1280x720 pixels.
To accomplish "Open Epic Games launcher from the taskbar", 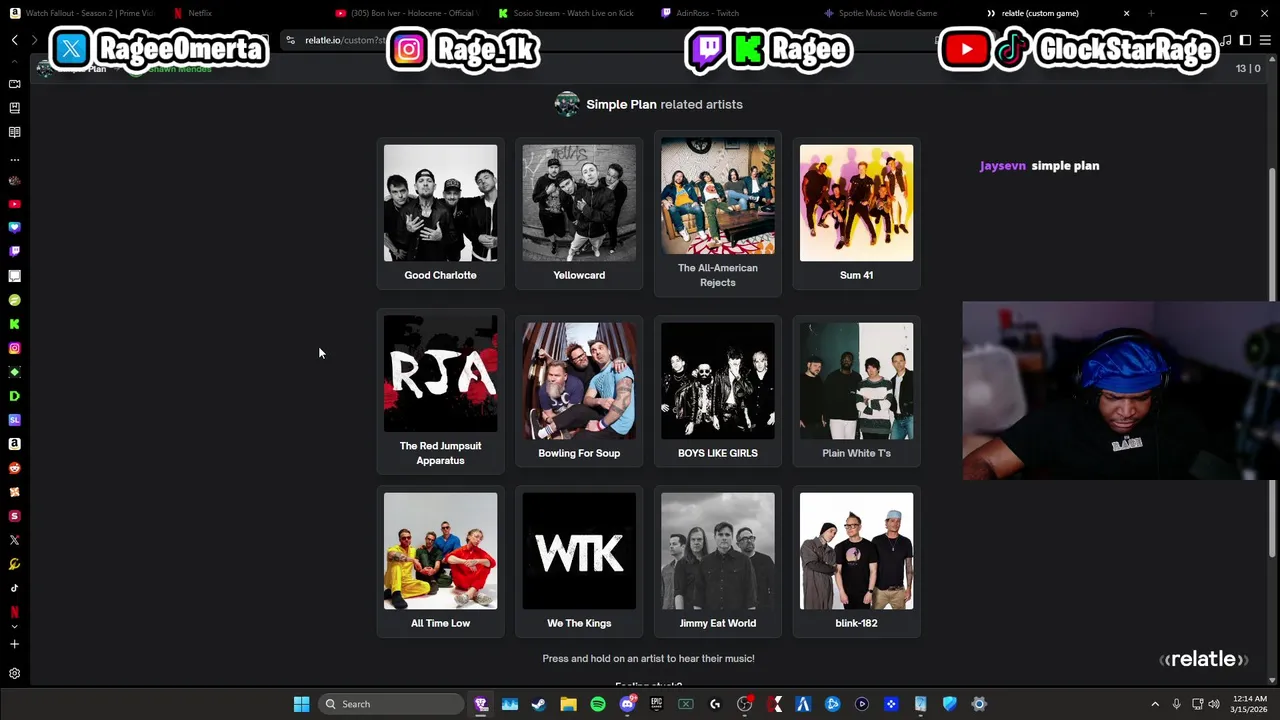I will pyautogui.click(x=656, y=704).
